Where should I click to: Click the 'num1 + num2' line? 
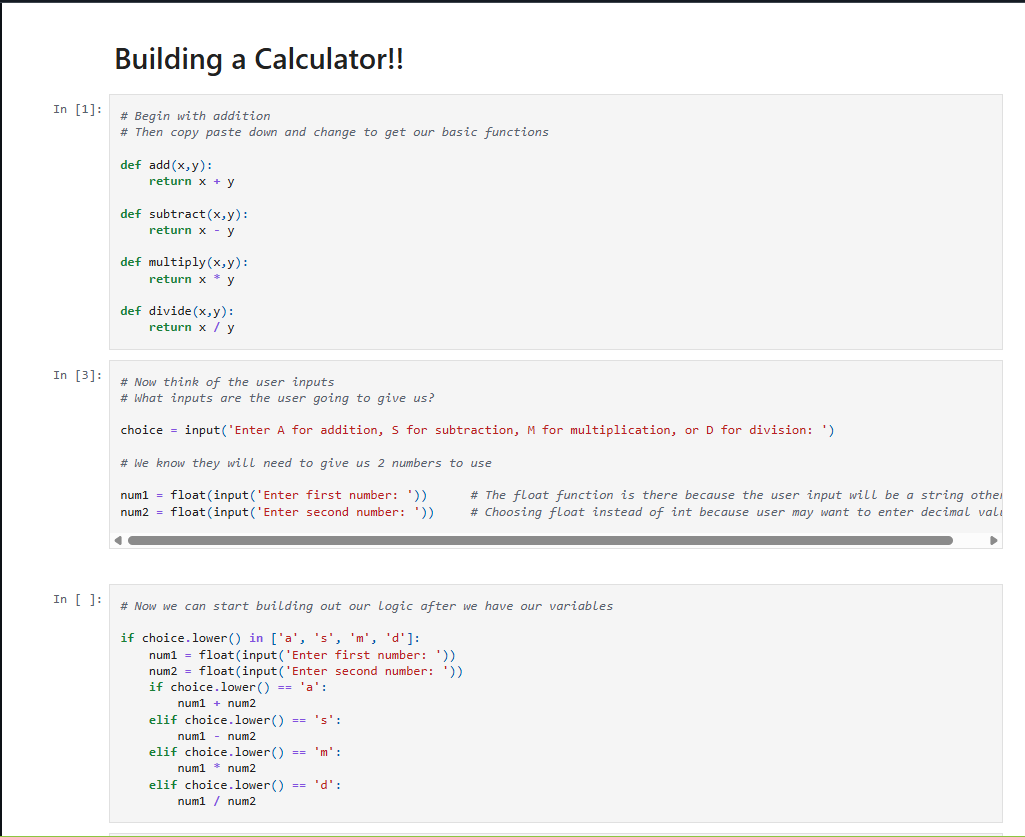[216, 704]
